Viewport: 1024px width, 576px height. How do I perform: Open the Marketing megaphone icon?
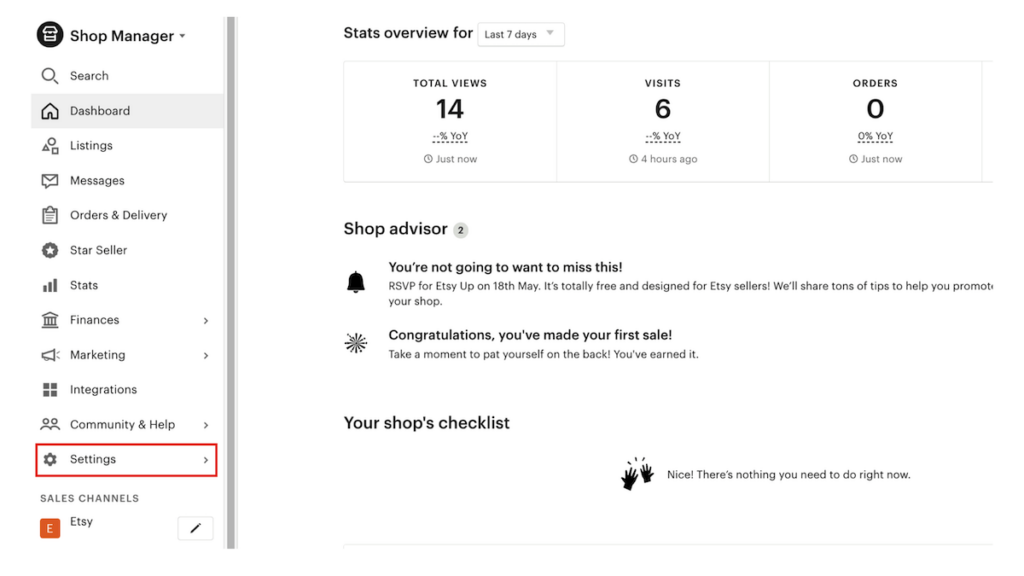click(48, 354)
